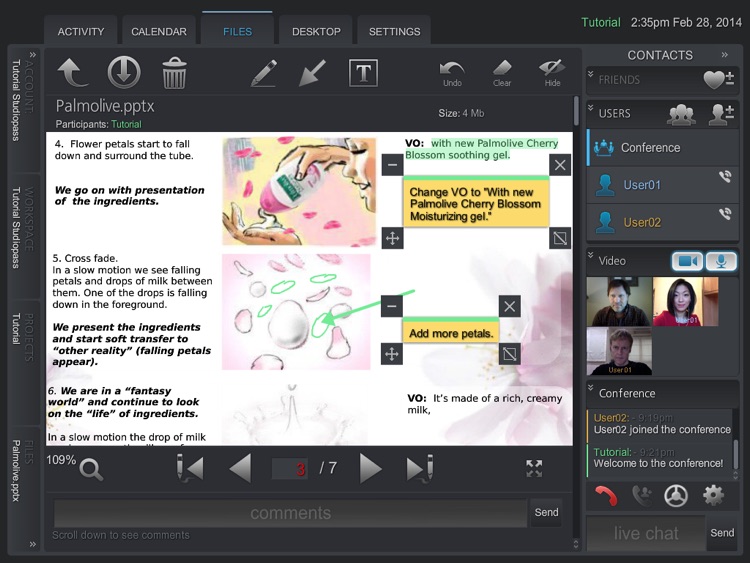Open the DESKTOP tab
750x563 pixels.
pos(316,32)
